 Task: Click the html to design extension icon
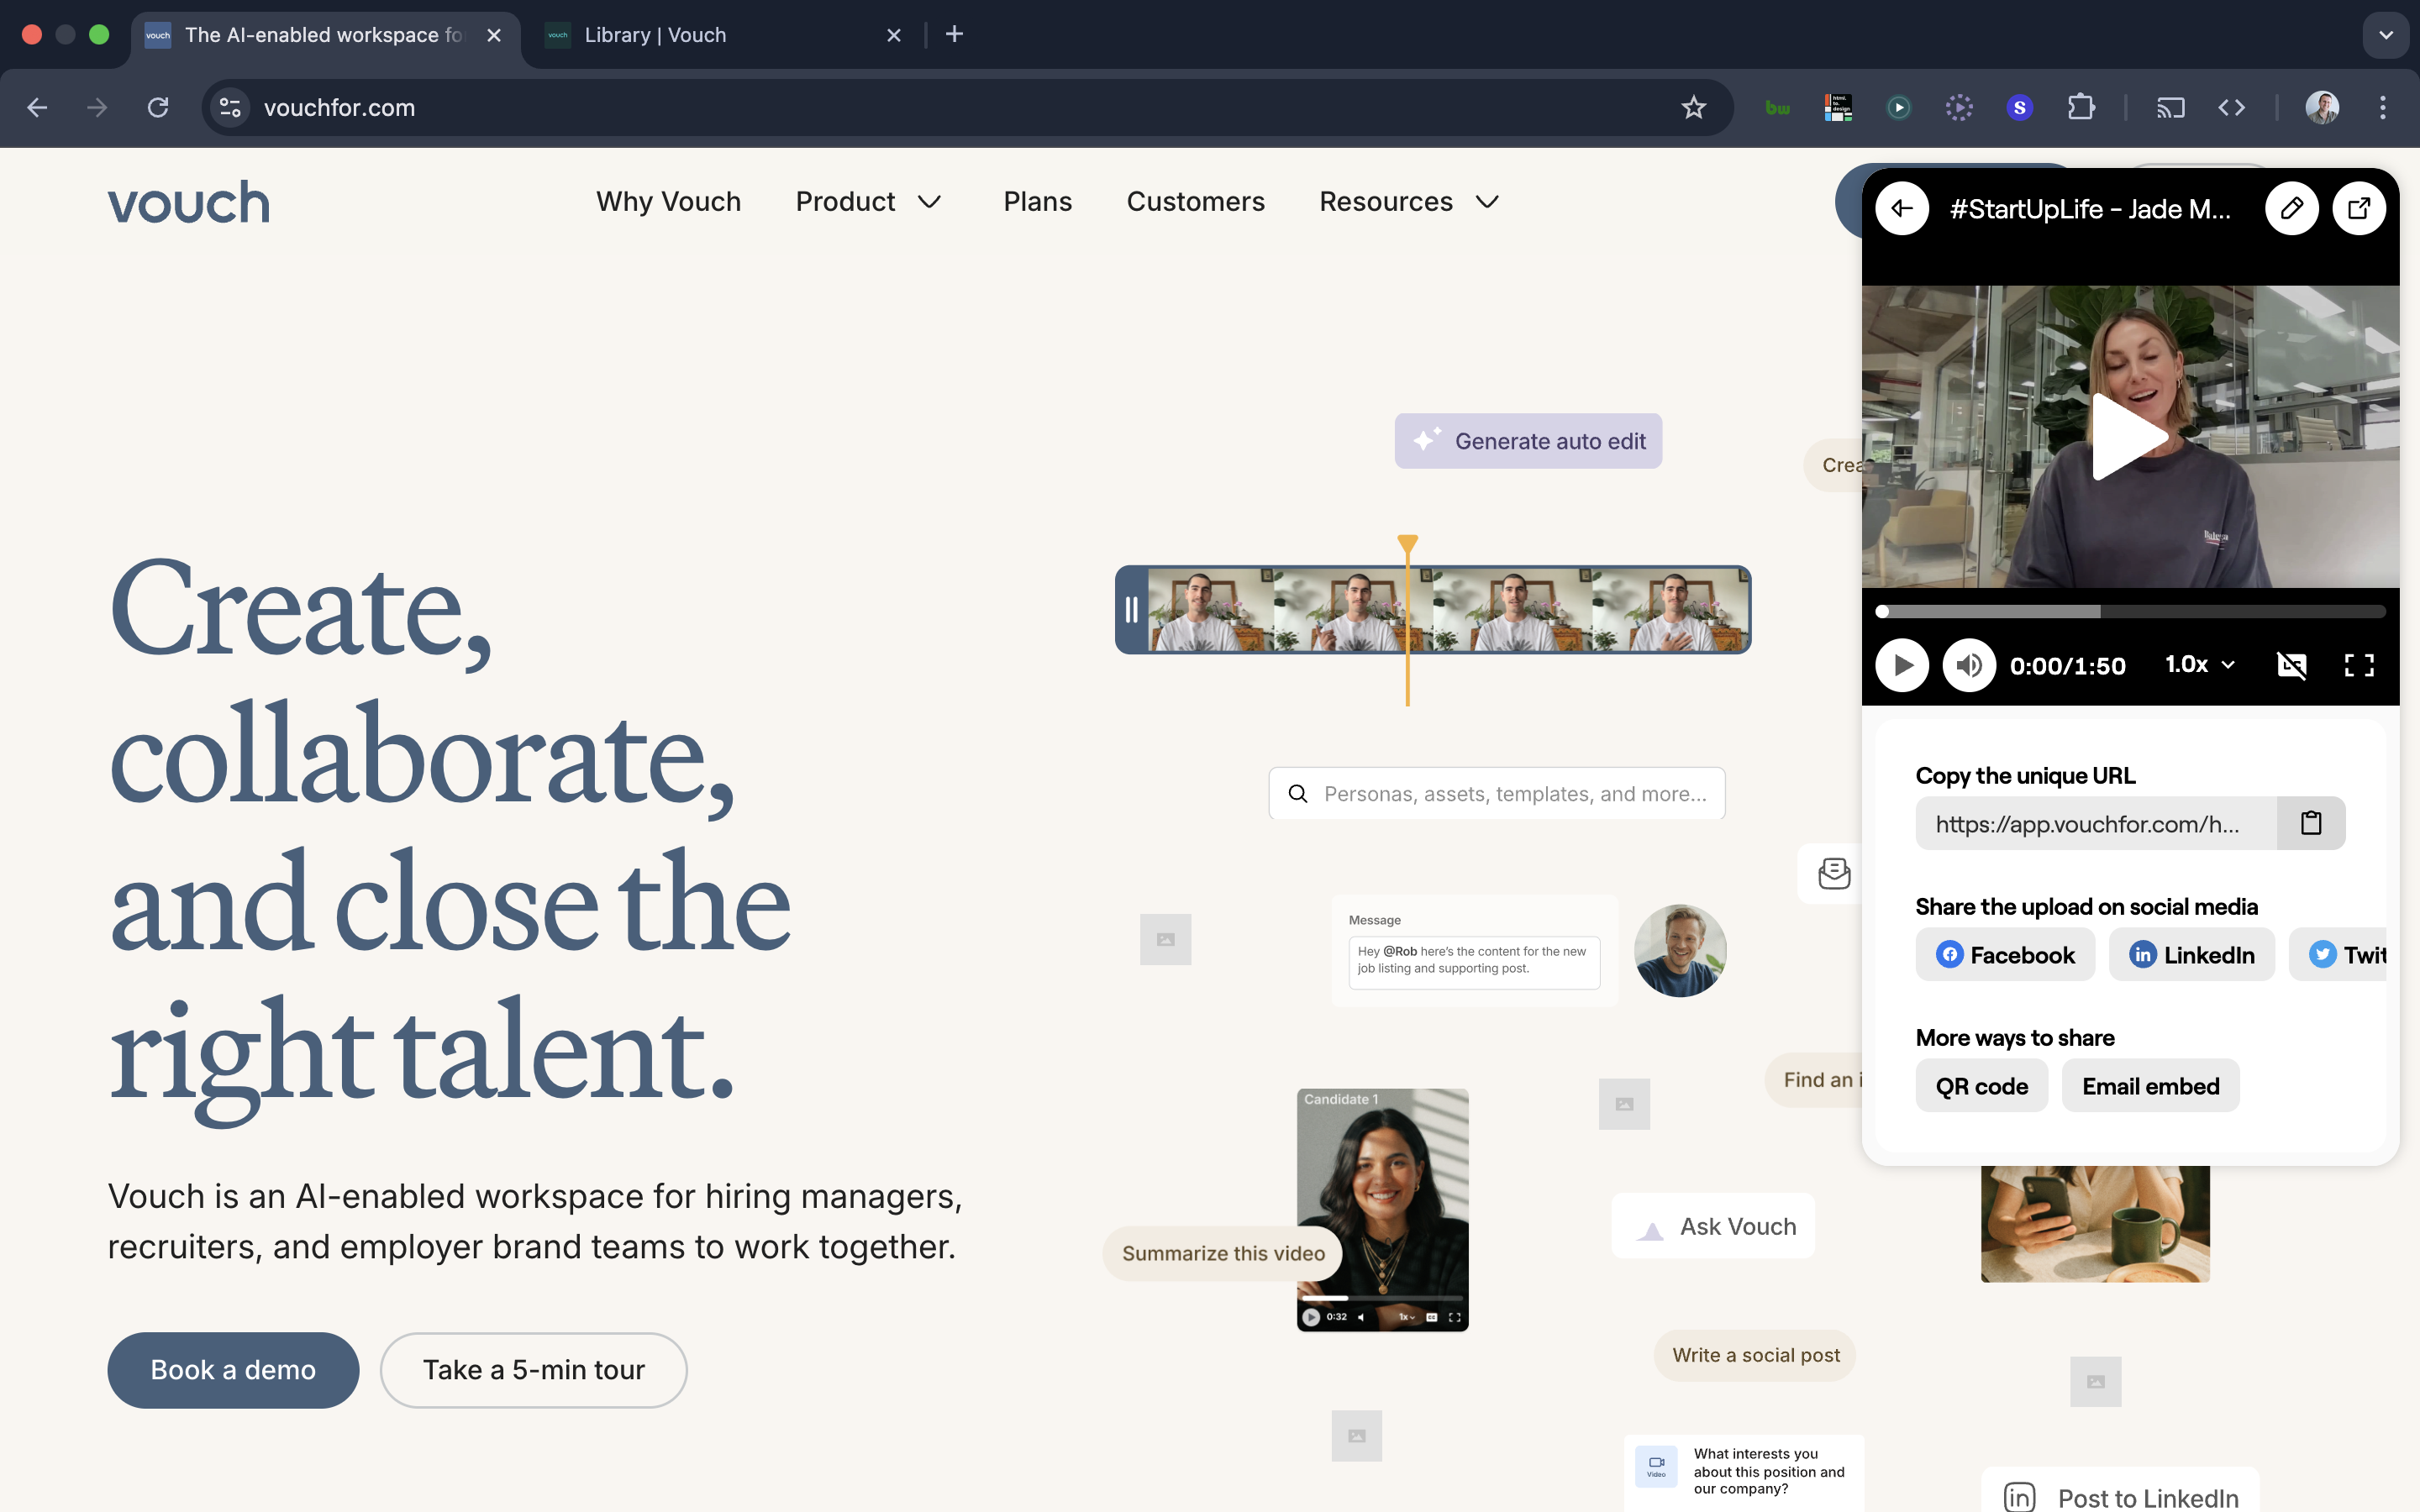pyautogui.click(x=1838, y=108)
